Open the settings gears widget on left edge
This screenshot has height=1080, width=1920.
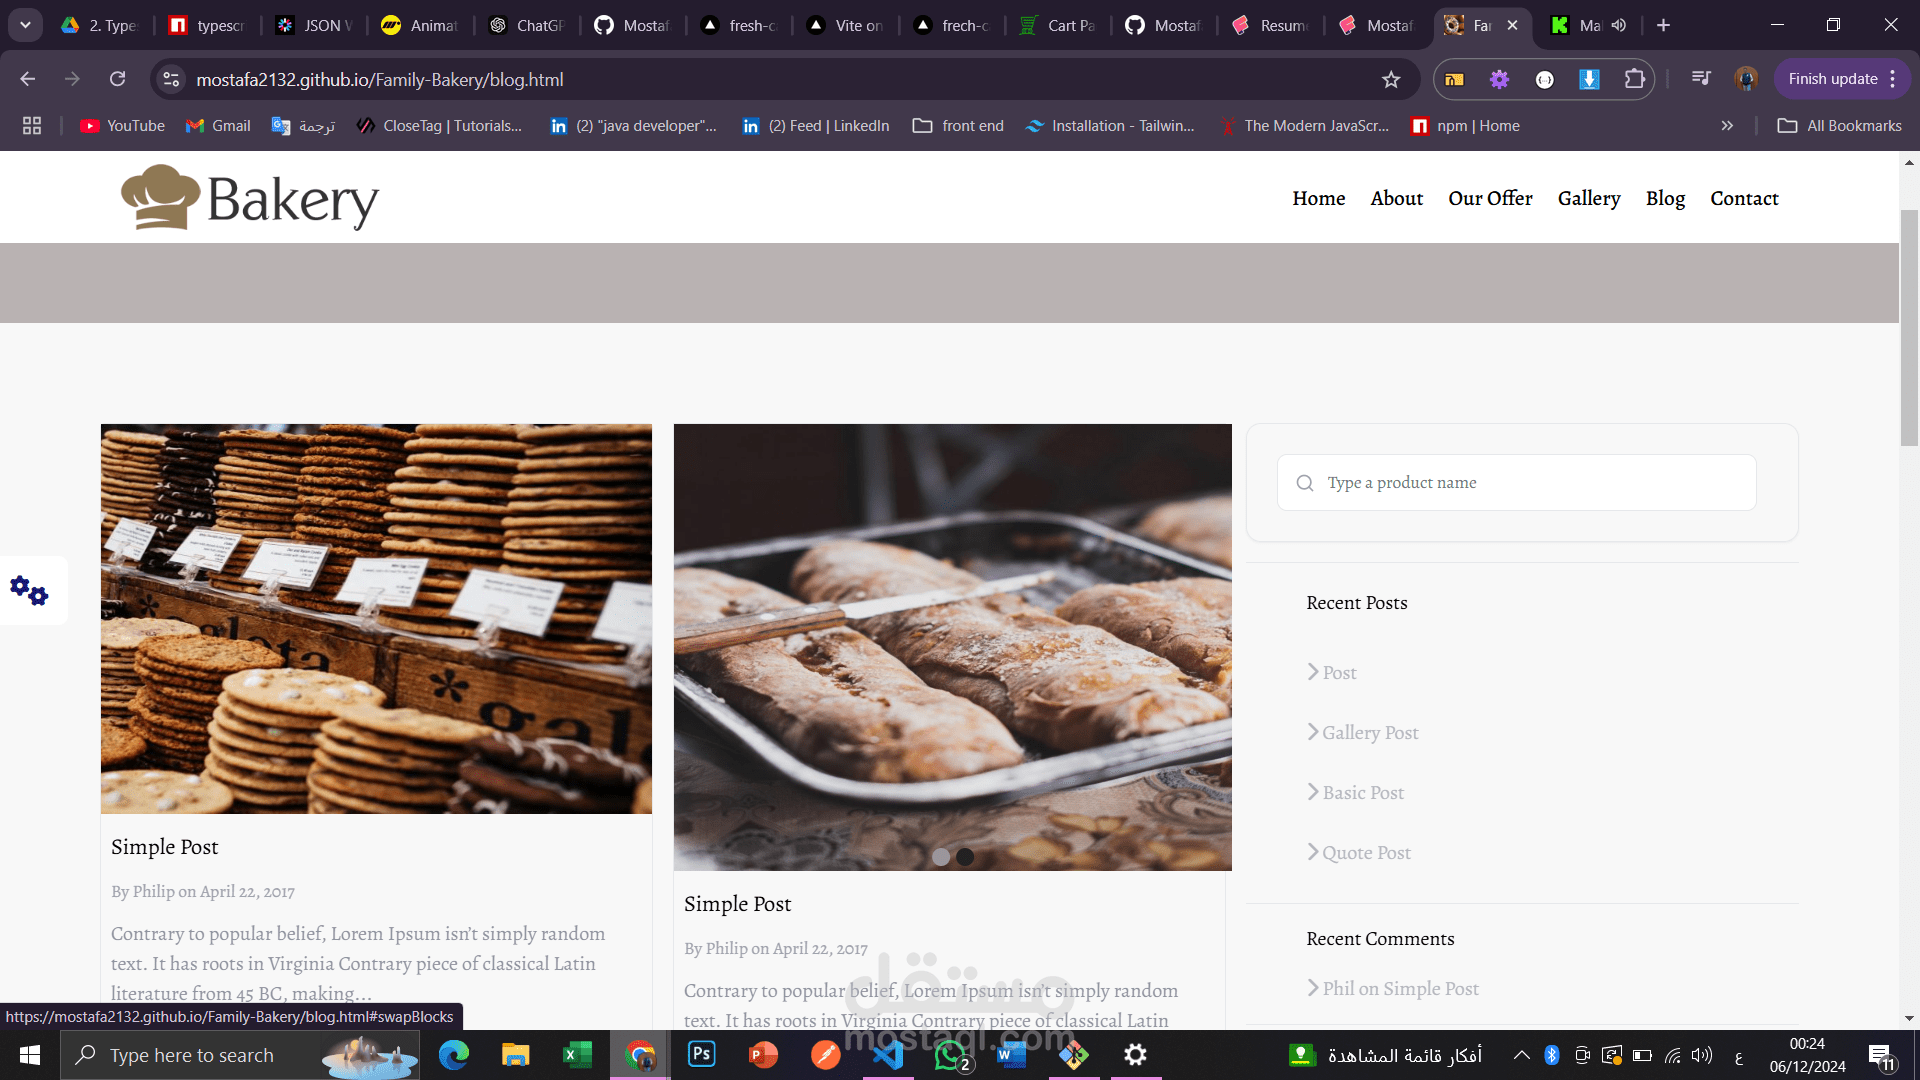(30, 591)
